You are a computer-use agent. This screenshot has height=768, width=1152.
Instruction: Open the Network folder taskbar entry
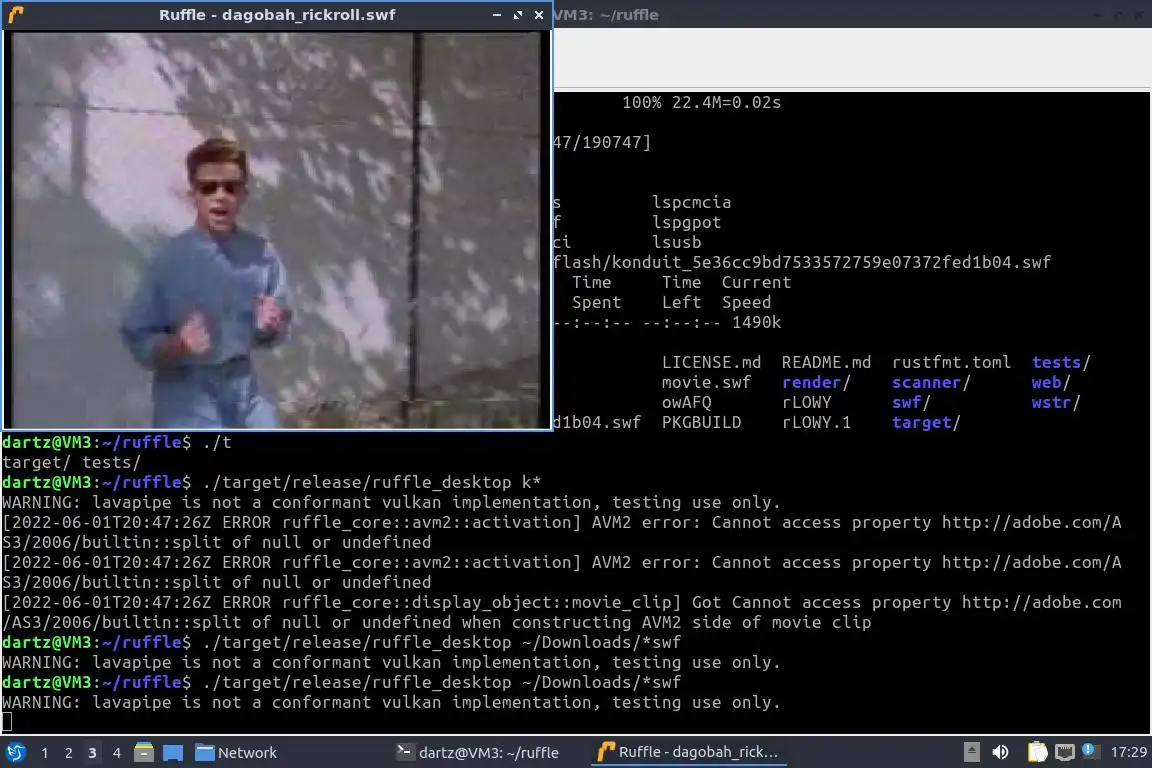(x=236, y=753)
